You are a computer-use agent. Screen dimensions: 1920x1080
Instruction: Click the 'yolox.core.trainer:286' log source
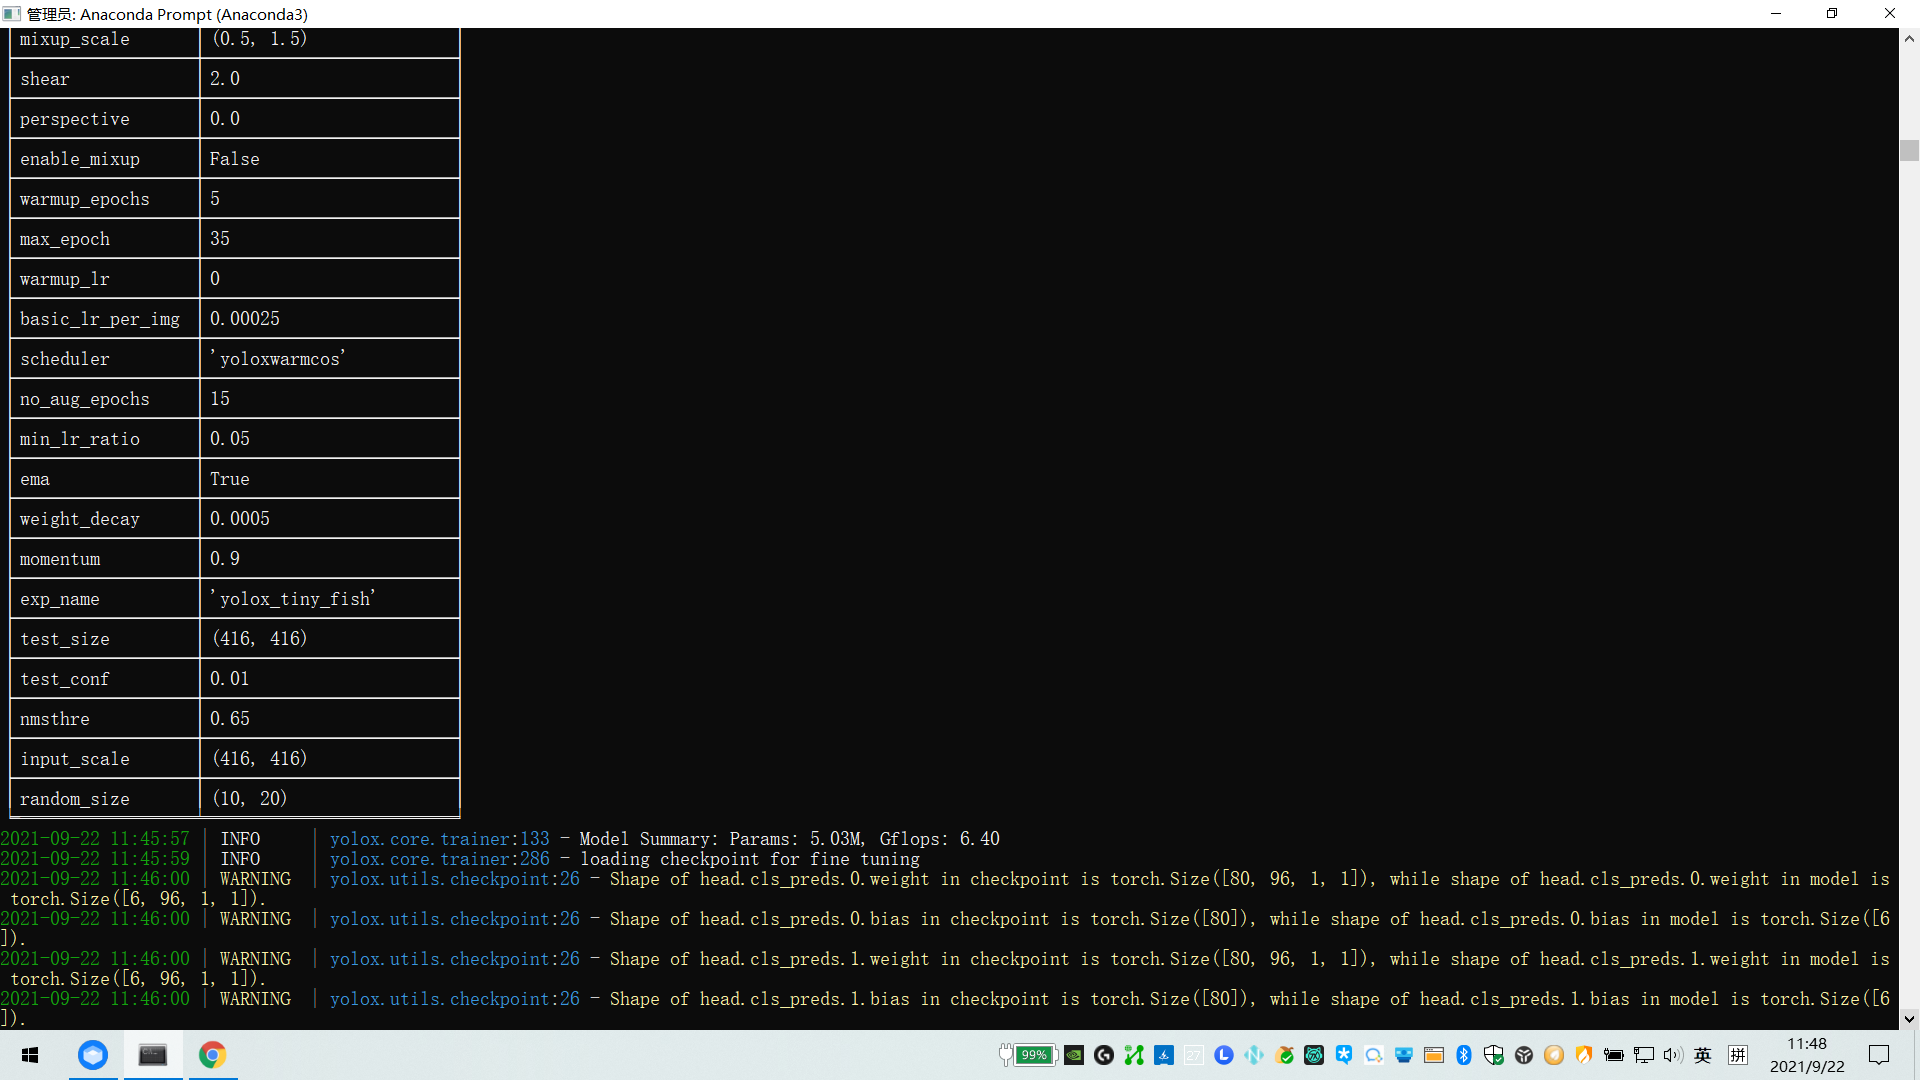(440, 859)
